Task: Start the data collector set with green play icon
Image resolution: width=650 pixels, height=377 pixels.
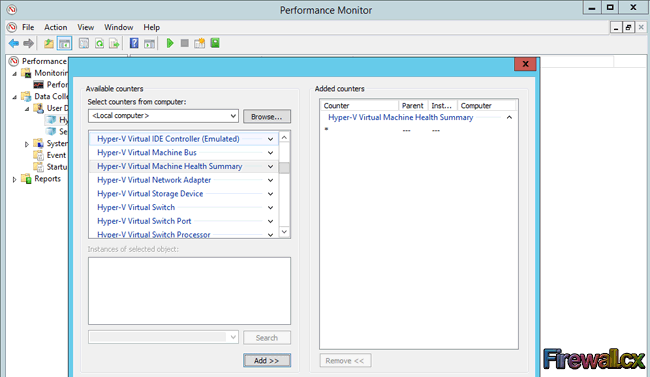Action: [170, 43]
